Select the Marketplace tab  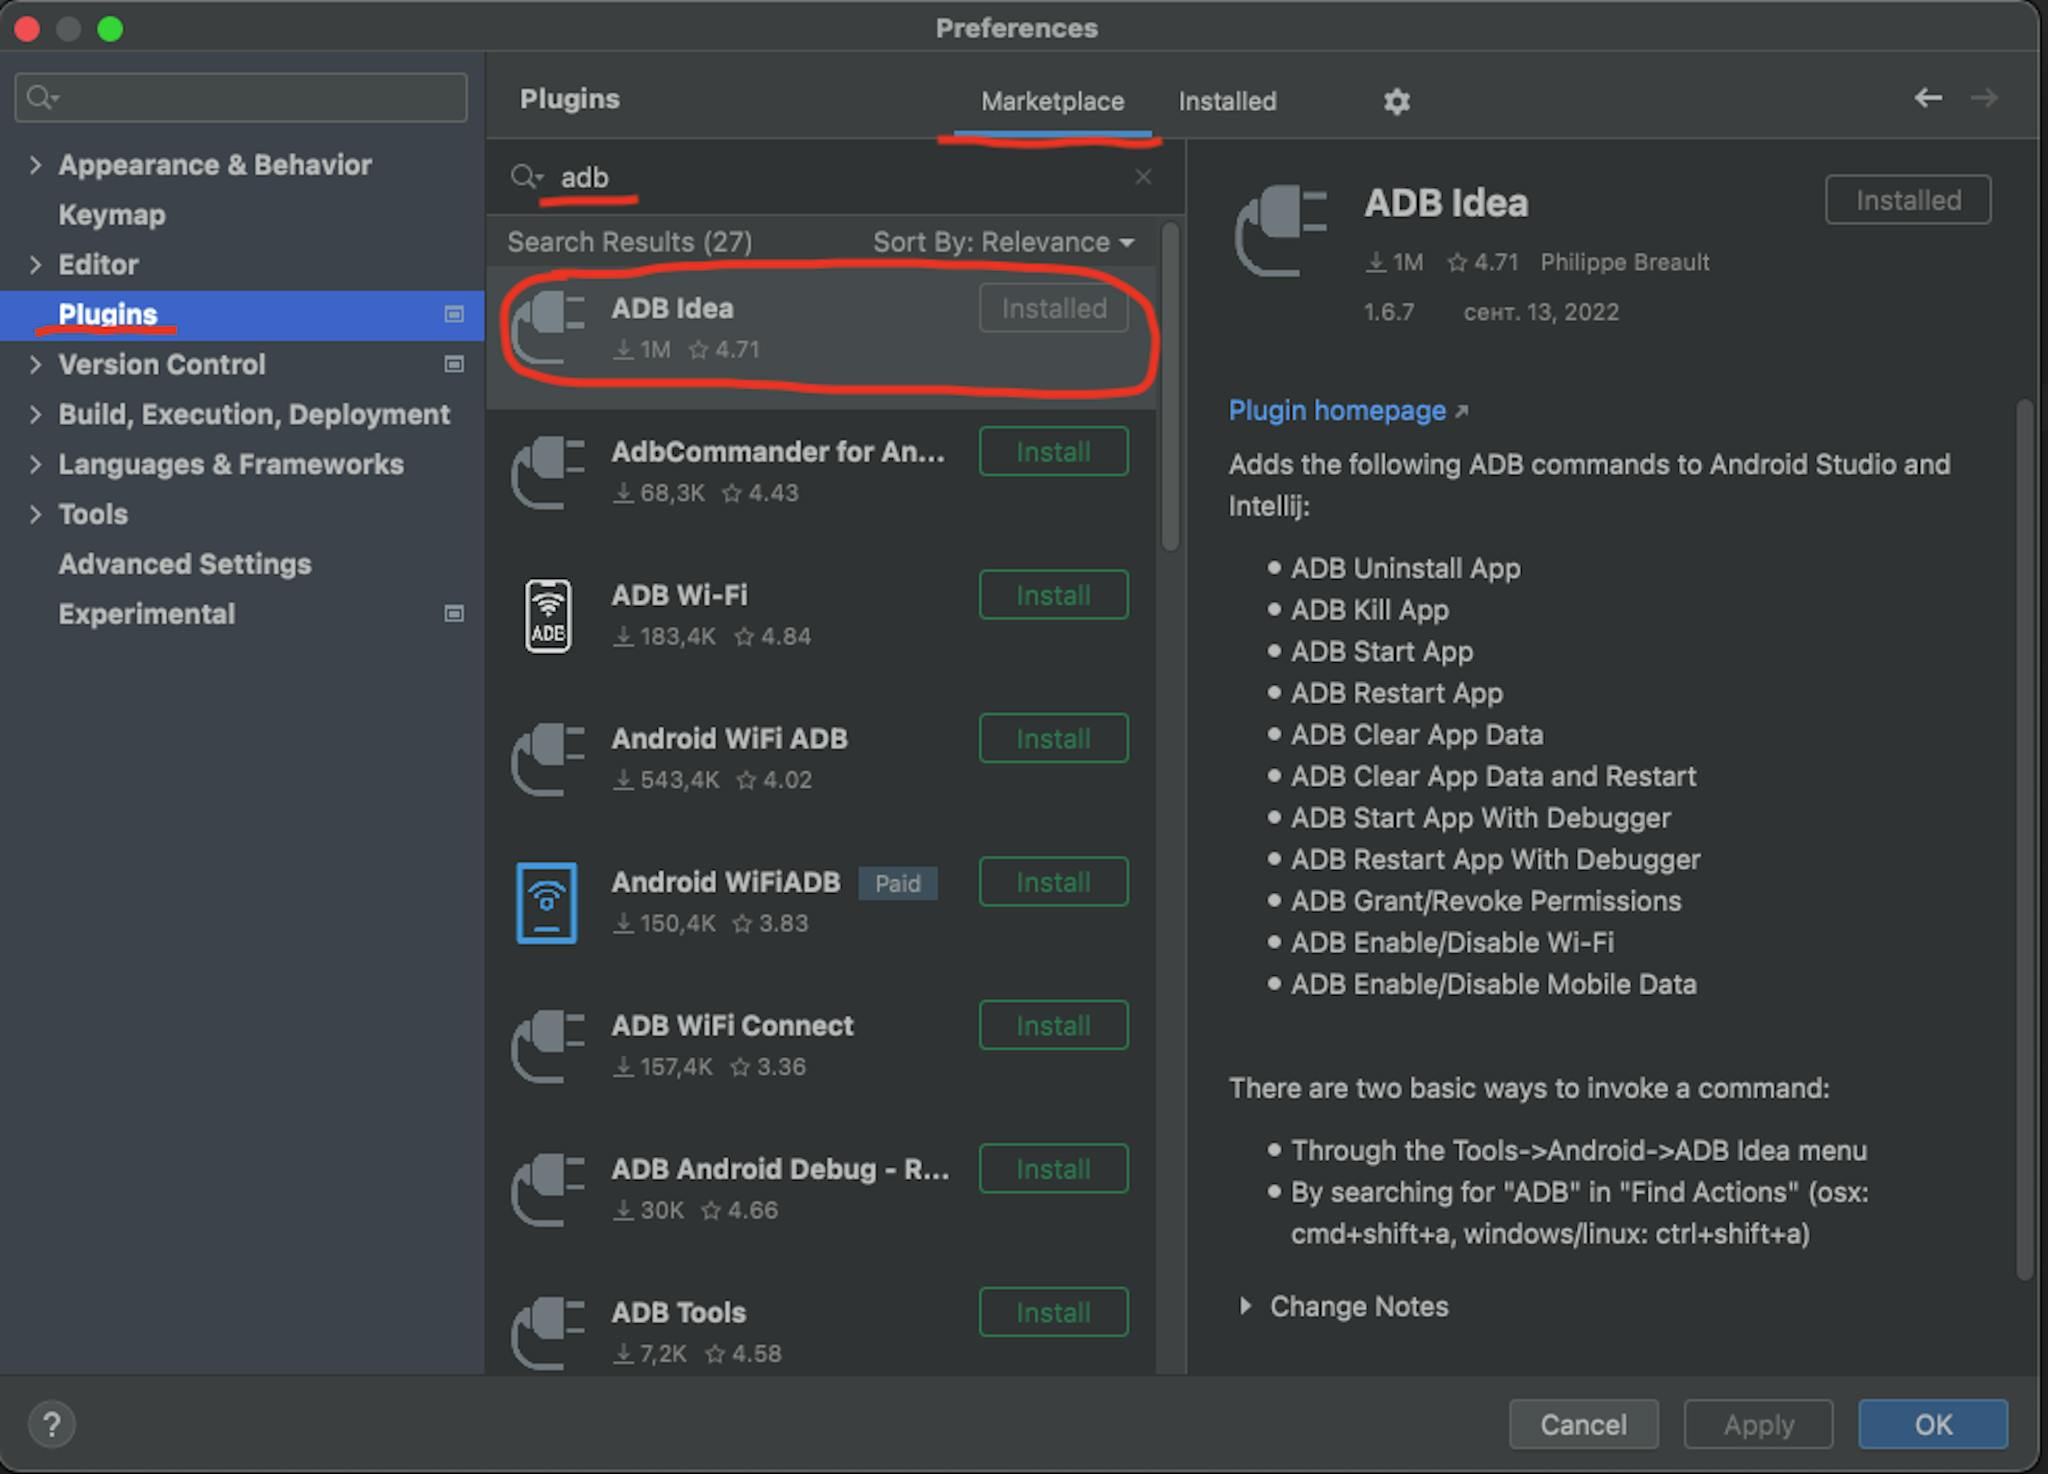1052,101
